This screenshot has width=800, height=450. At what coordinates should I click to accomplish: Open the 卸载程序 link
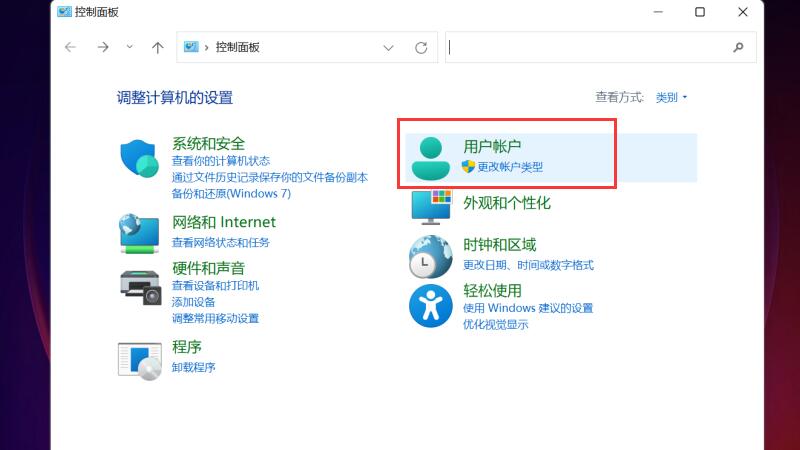[x=193, y=367]
